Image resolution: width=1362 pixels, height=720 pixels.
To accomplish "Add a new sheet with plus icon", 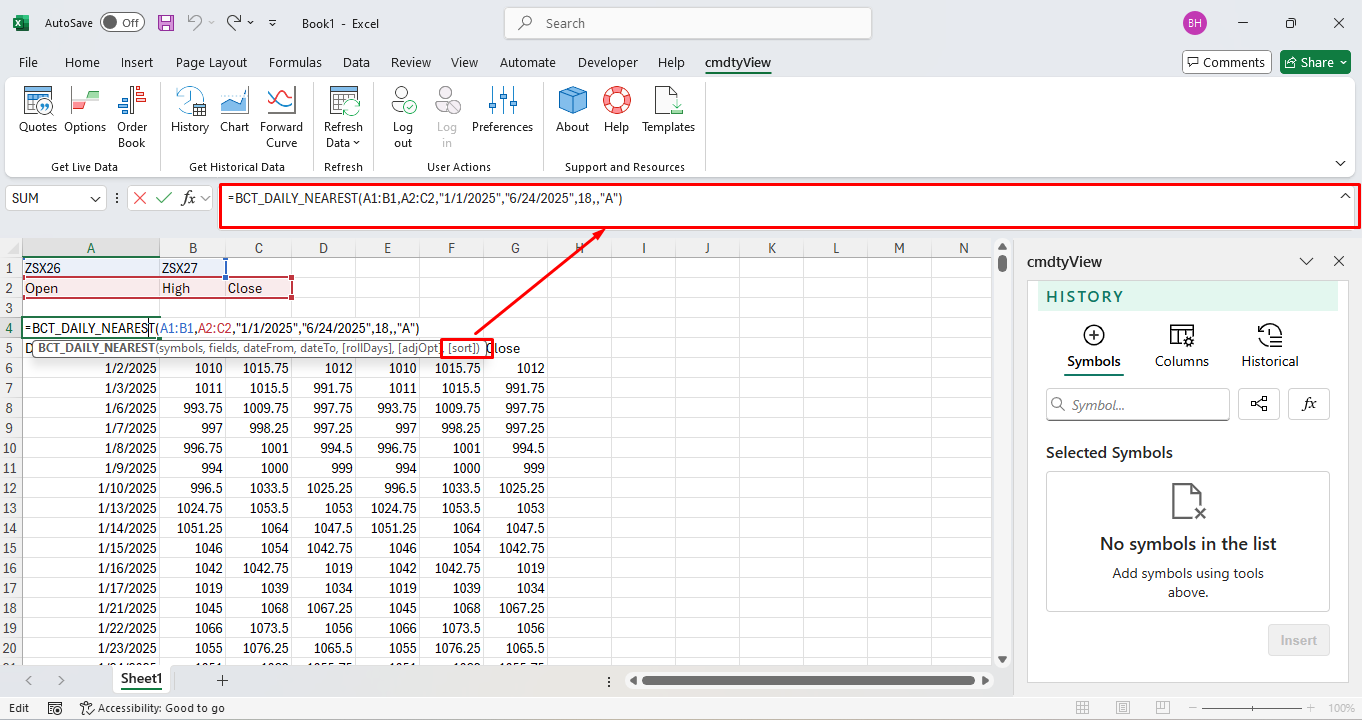I will [x=222, y=680].
